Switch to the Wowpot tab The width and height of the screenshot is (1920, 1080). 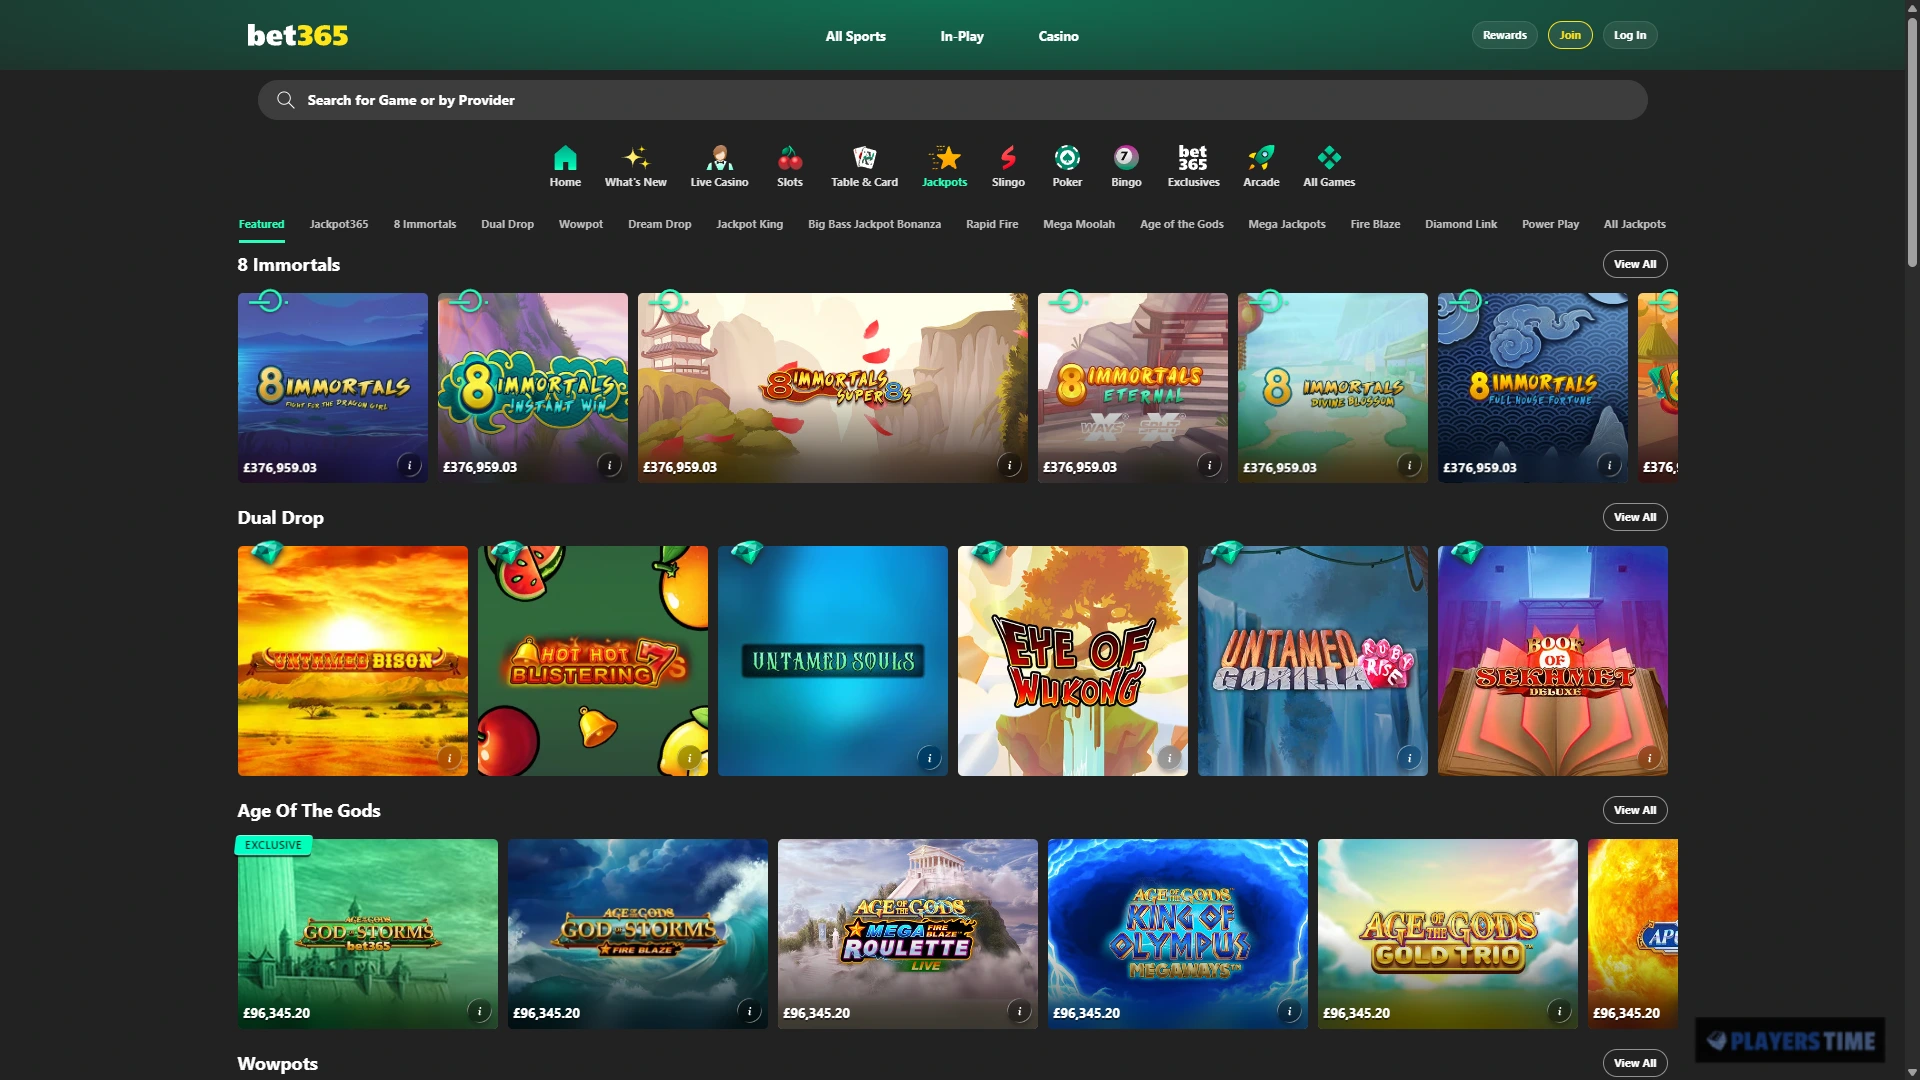point(581,224)
